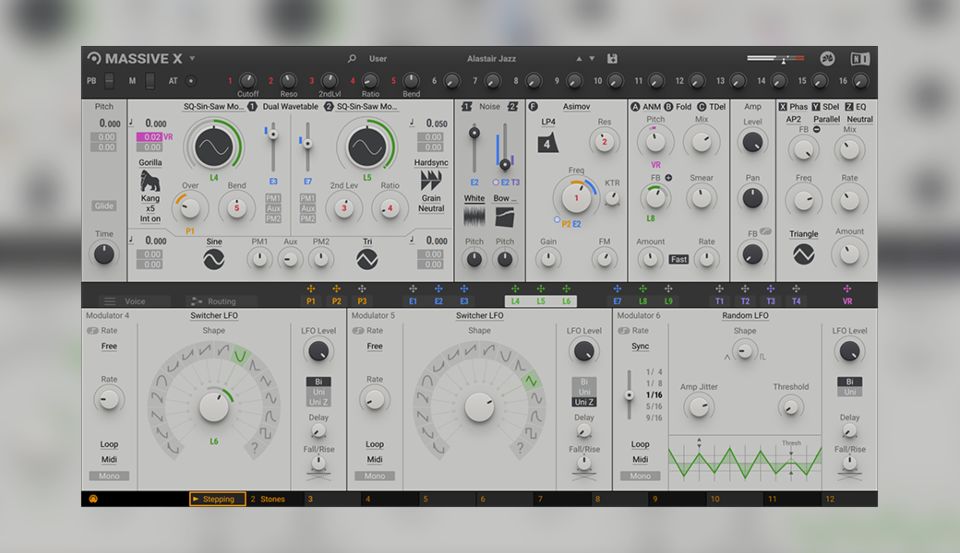Open the Random LFO type dropdown in Modulator 6
This screenshot has height=553, width=960.
pos(744,316)
